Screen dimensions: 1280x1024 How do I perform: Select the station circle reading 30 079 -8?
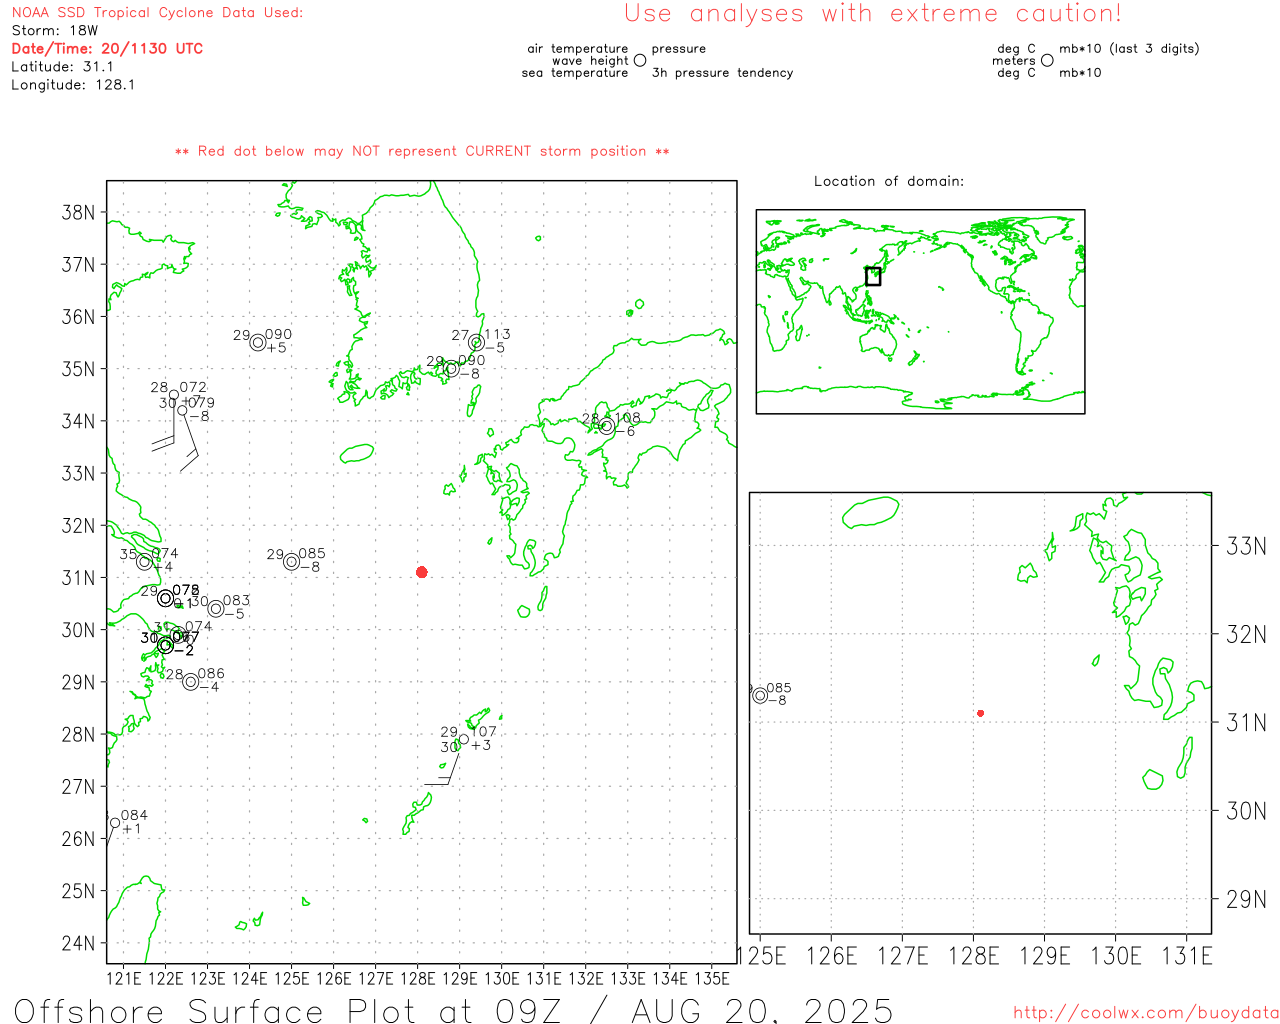pyautogui.click(x=182, y=410)
